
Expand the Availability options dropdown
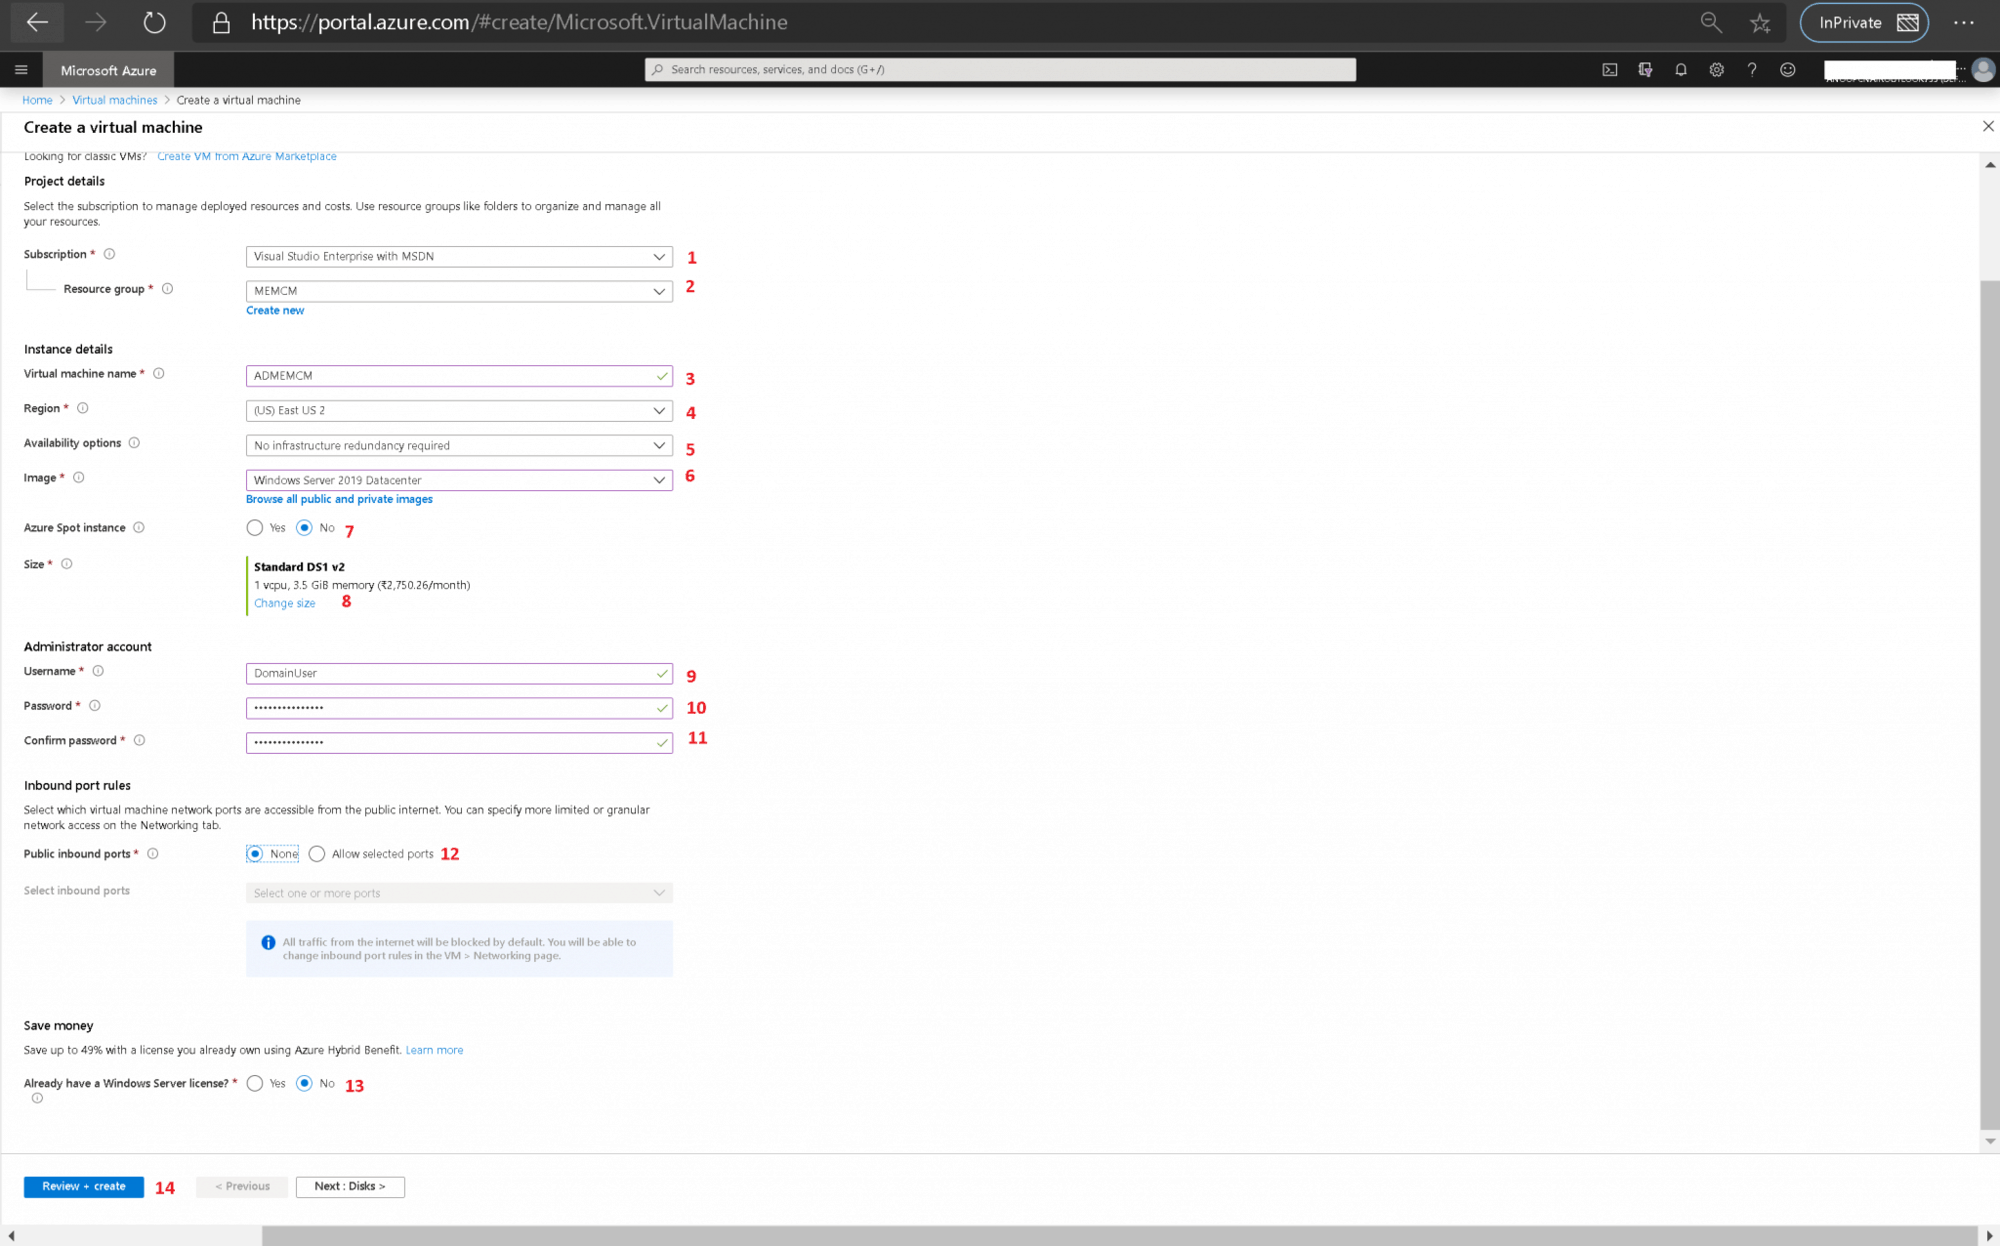[x=459, y=446]
